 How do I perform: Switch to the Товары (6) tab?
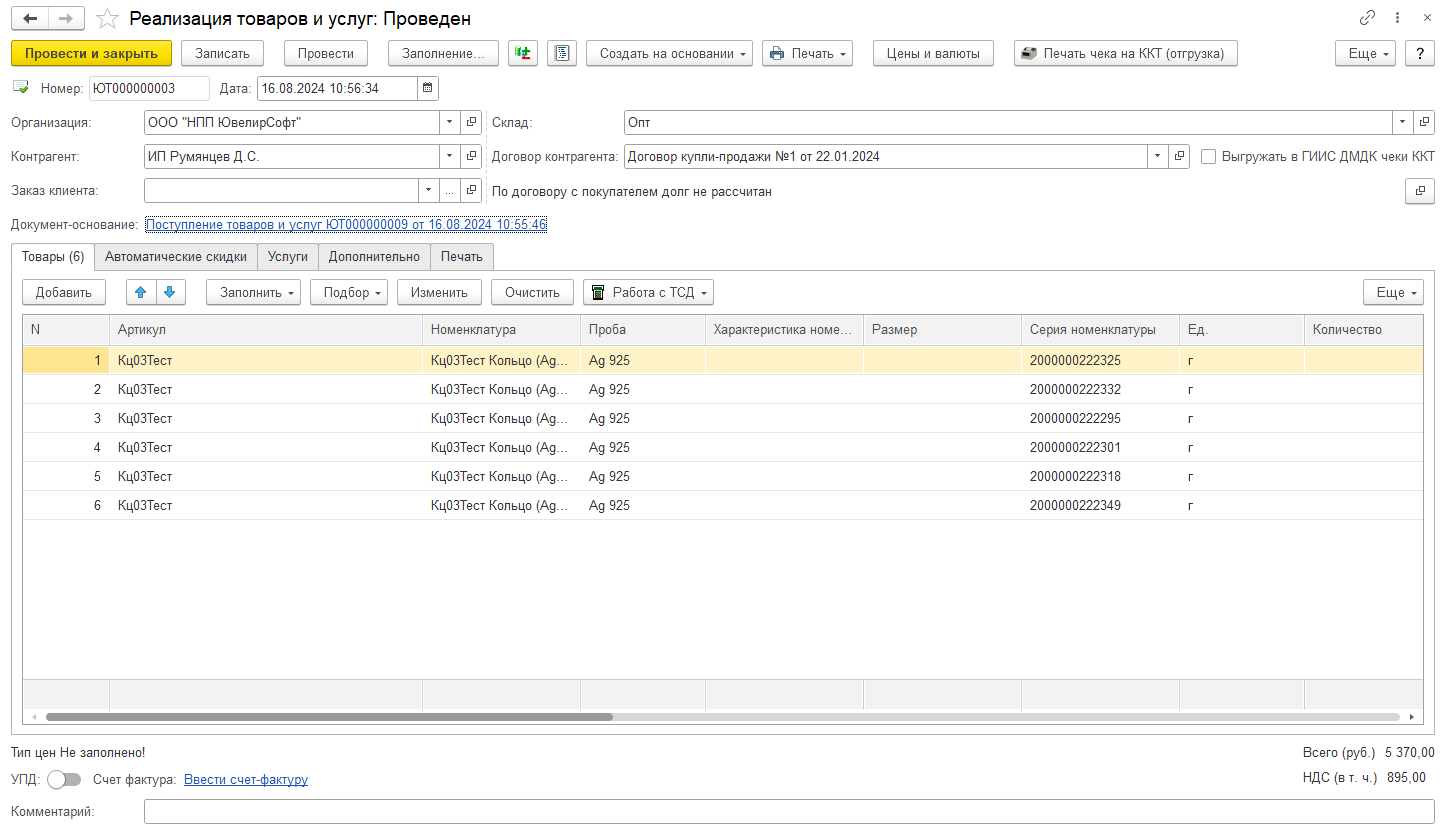tap(53, 256)
